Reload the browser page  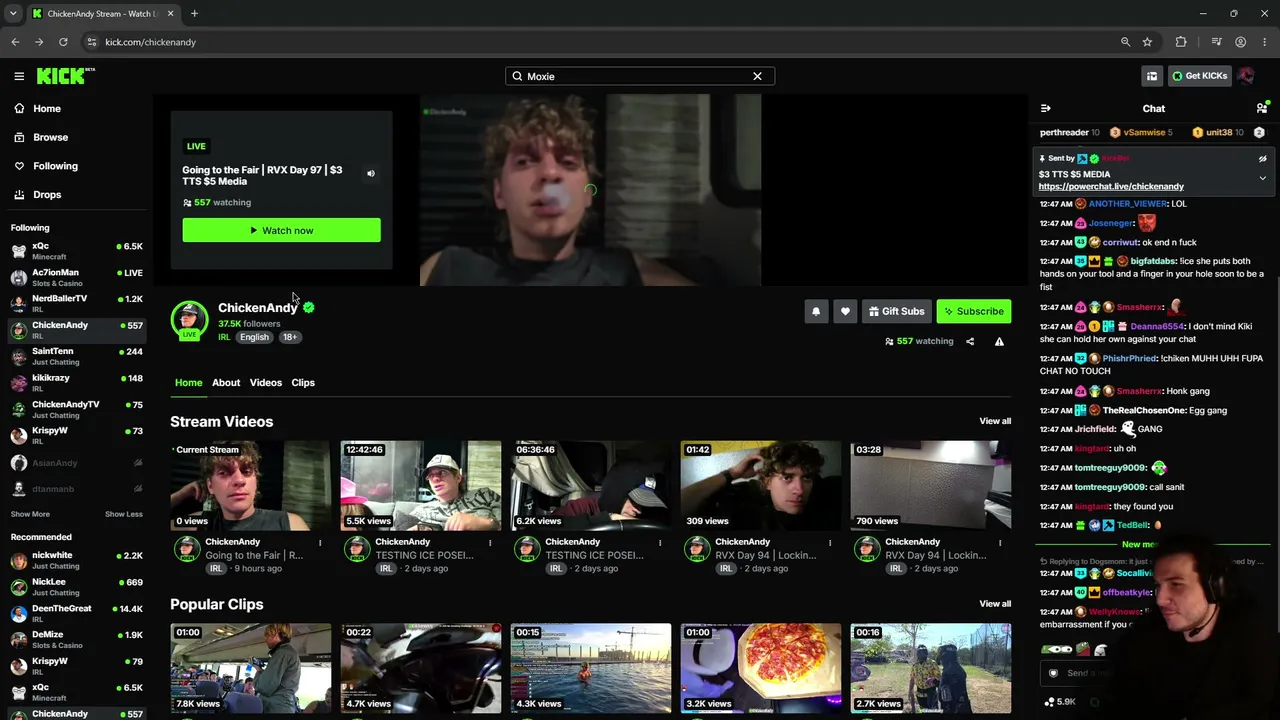click(63, 42)
